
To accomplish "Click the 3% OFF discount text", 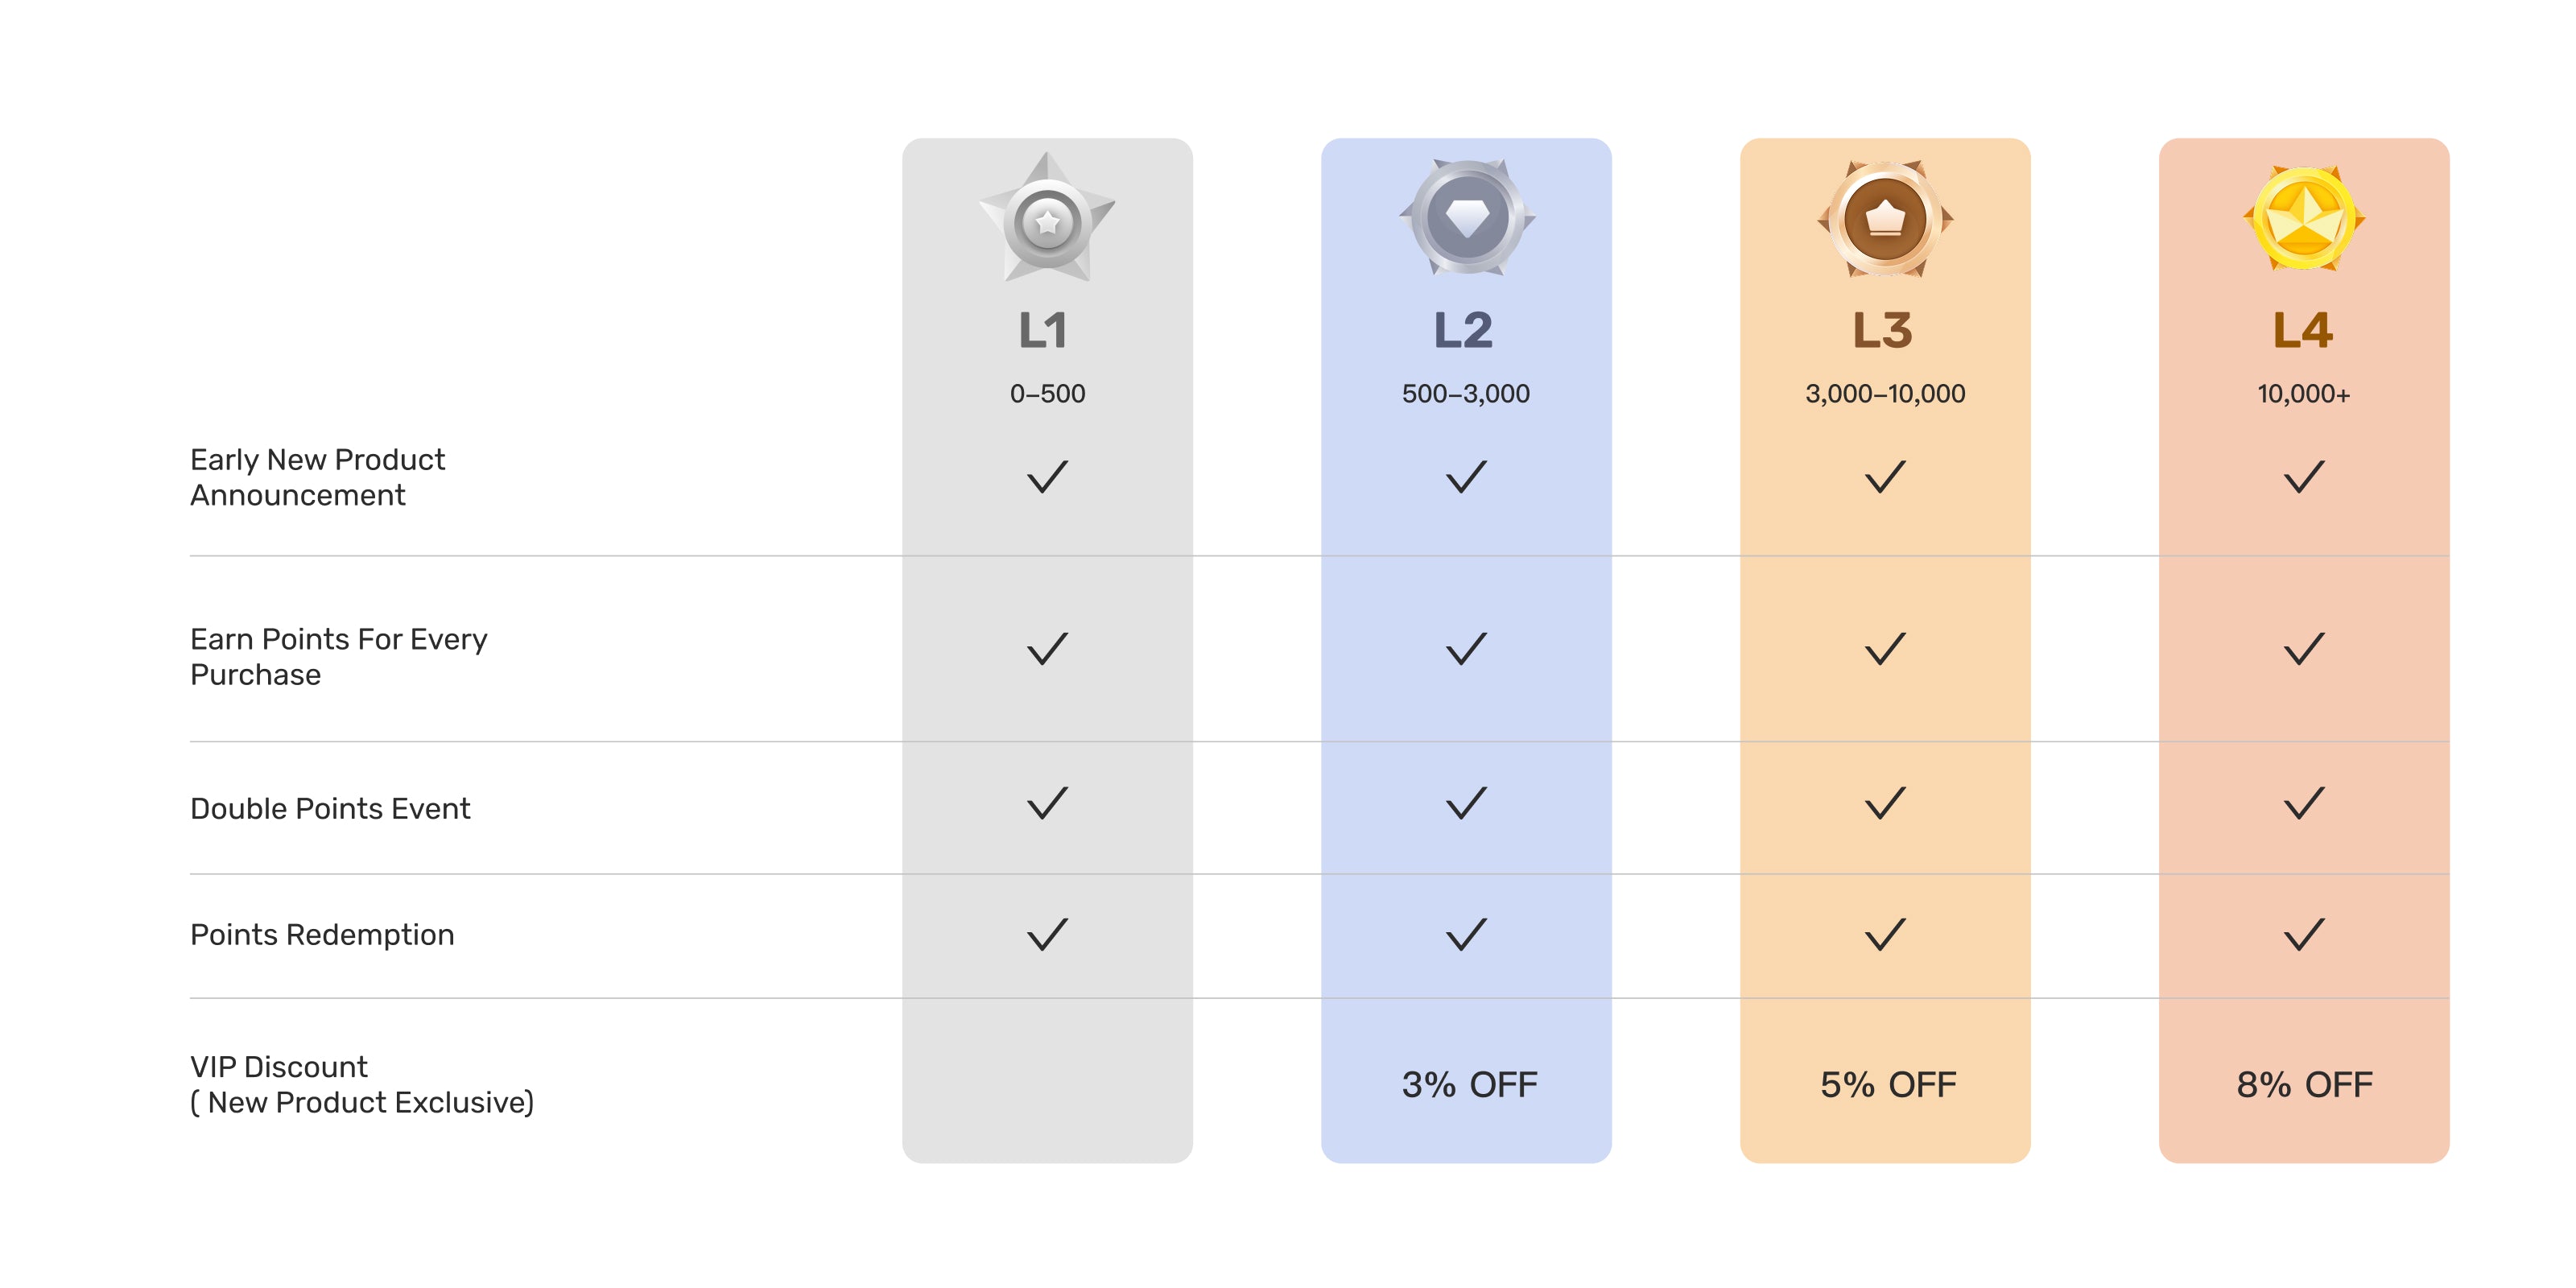I will pos(1469,1084).
